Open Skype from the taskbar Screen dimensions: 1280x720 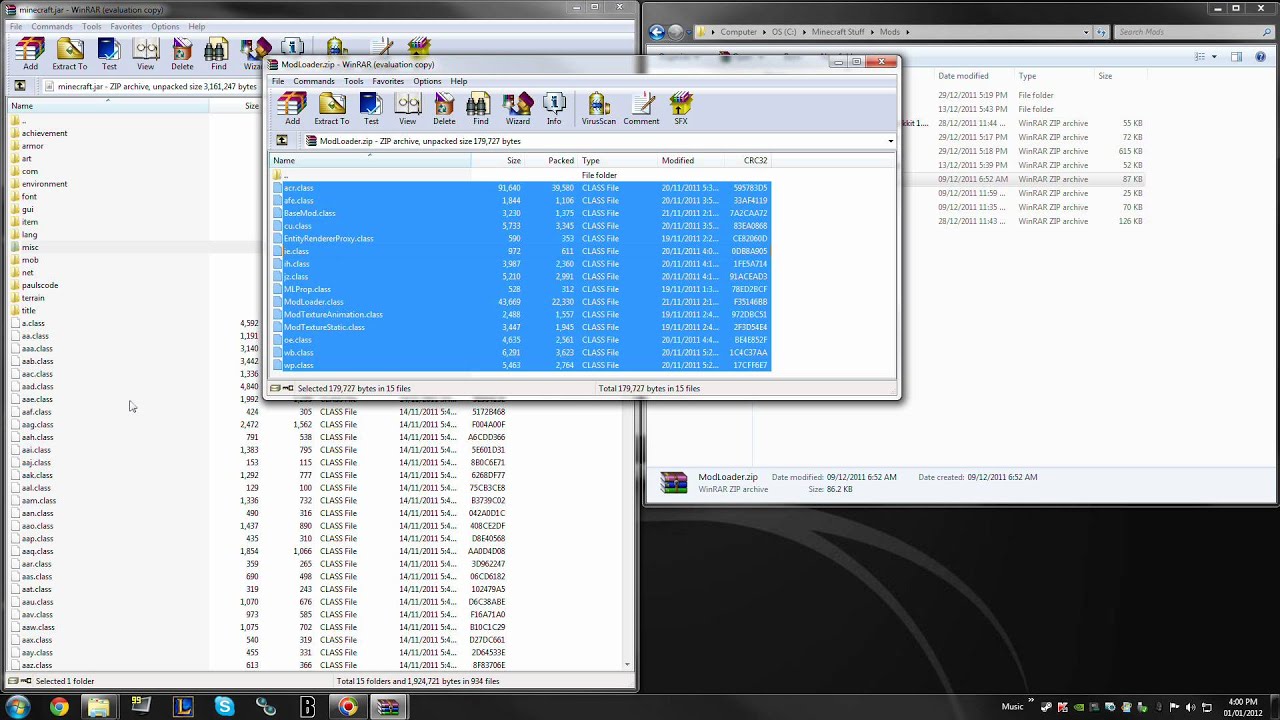pos(225,707)
